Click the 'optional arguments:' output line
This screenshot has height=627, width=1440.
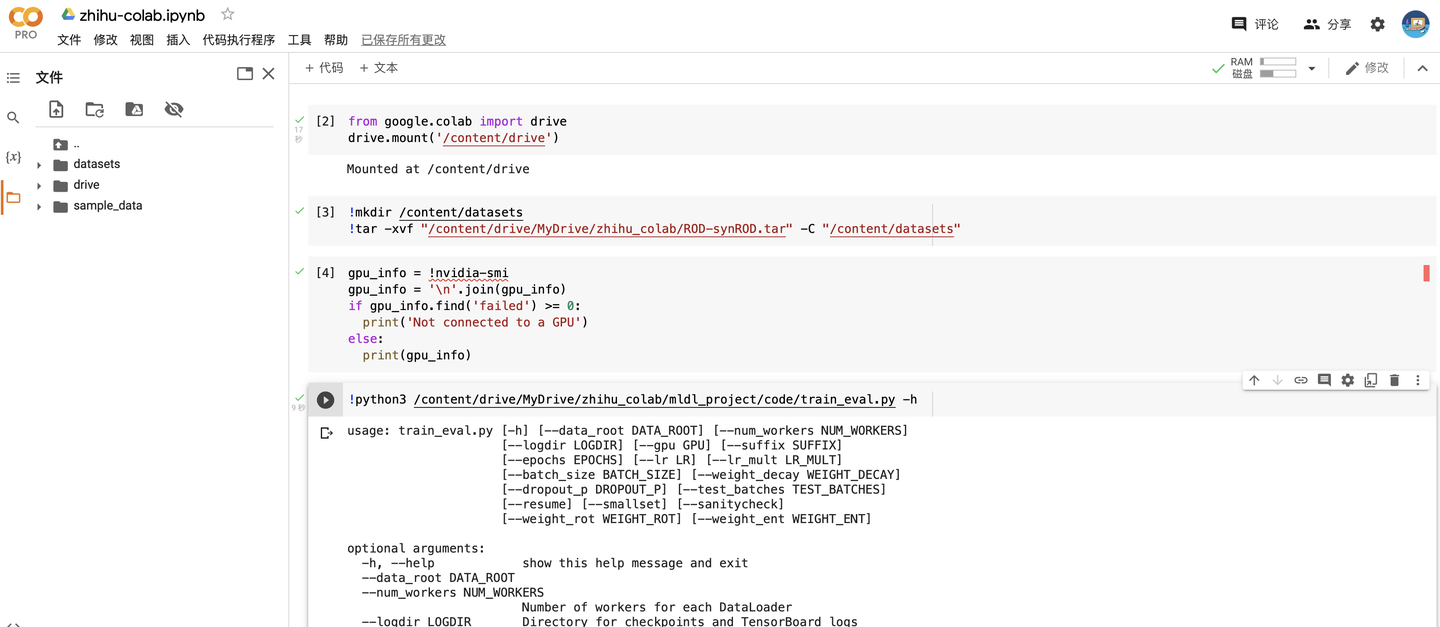point(416,548)
